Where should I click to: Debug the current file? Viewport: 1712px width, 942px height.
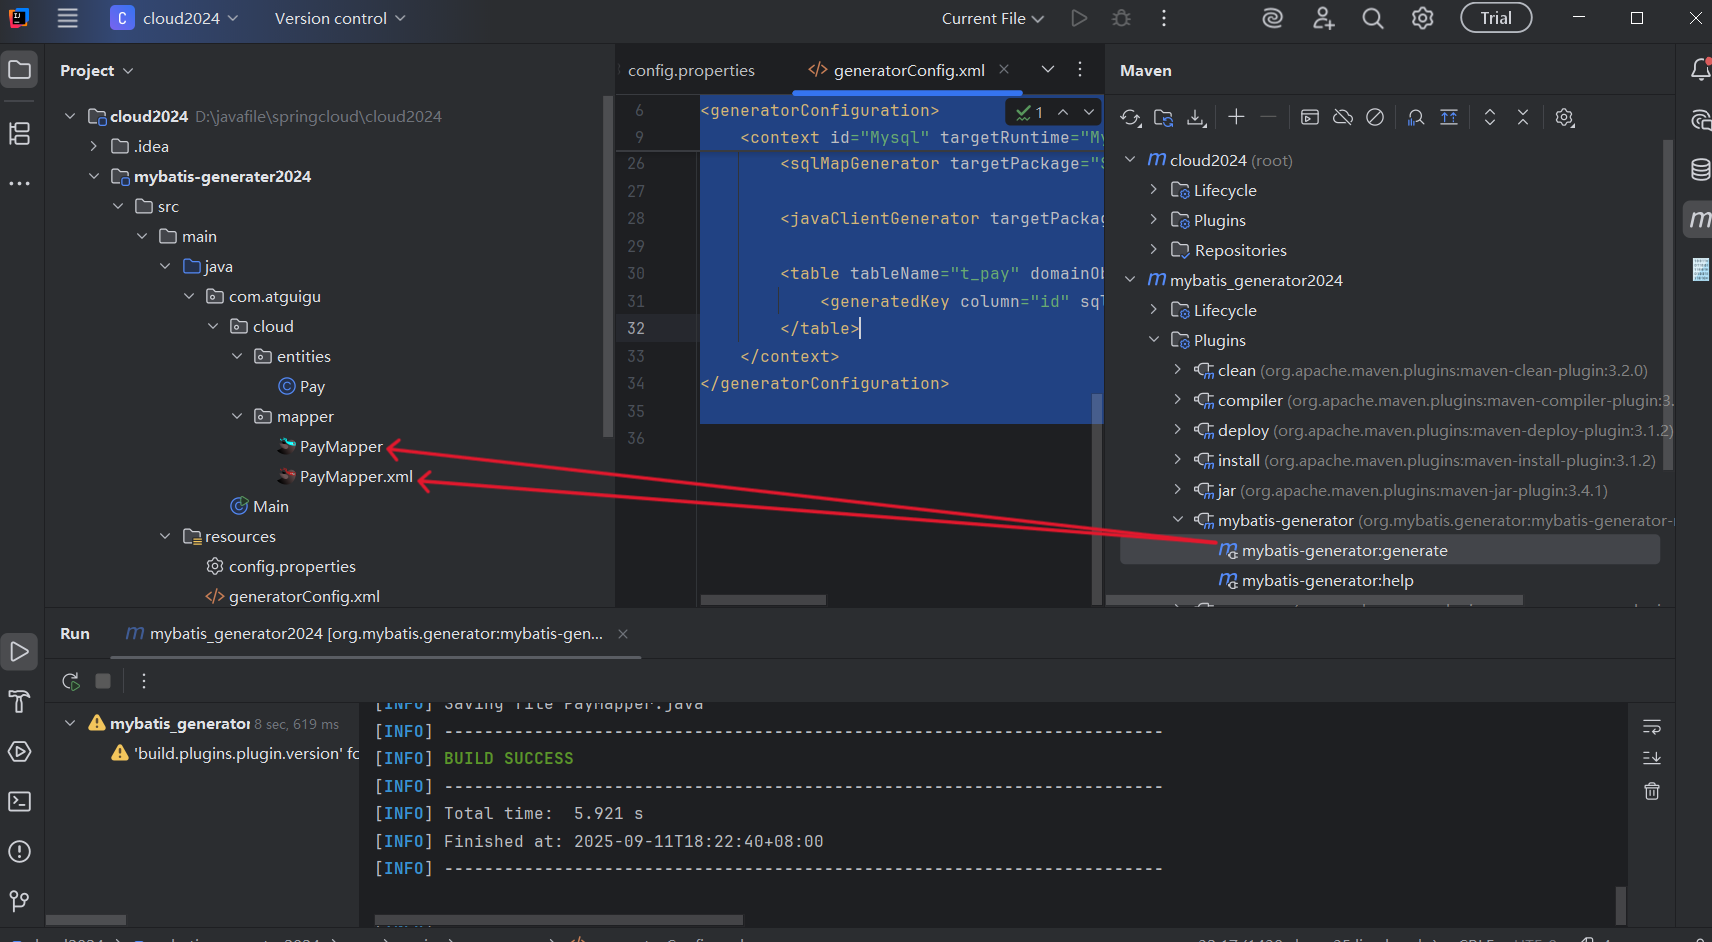click(x=1122, y=18)
